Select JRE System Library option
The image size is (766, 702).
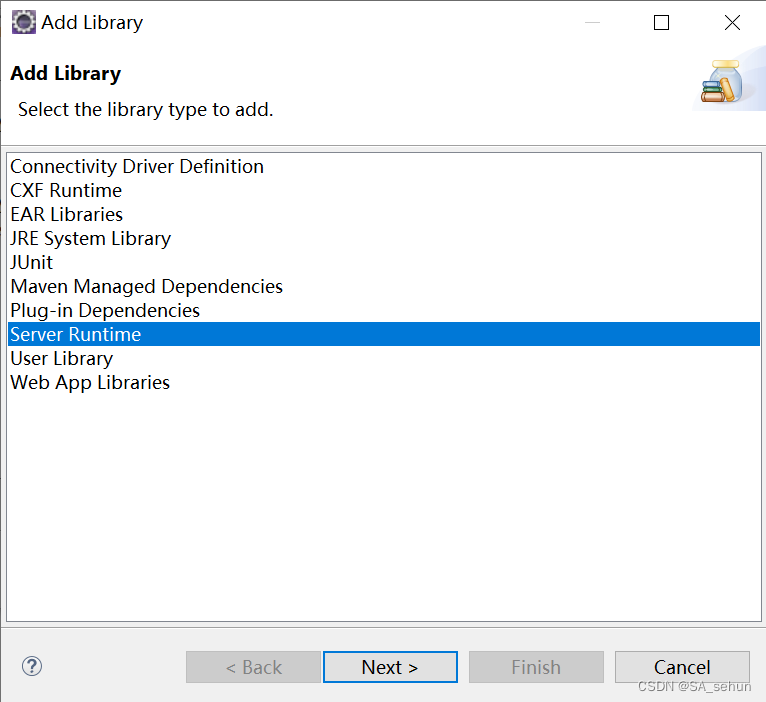point(90,239)
